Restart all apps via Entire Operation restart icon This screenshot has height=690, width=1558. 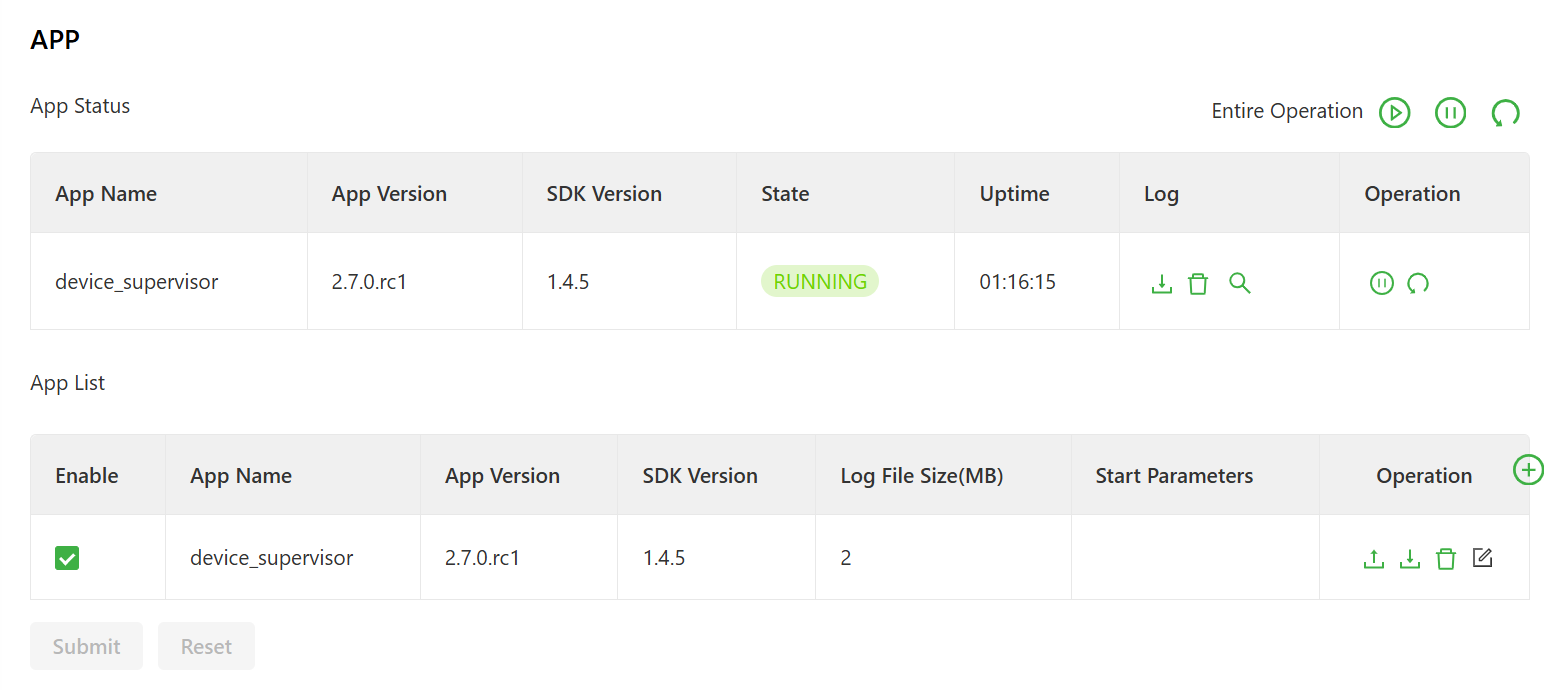click(x=1505, y=112)
